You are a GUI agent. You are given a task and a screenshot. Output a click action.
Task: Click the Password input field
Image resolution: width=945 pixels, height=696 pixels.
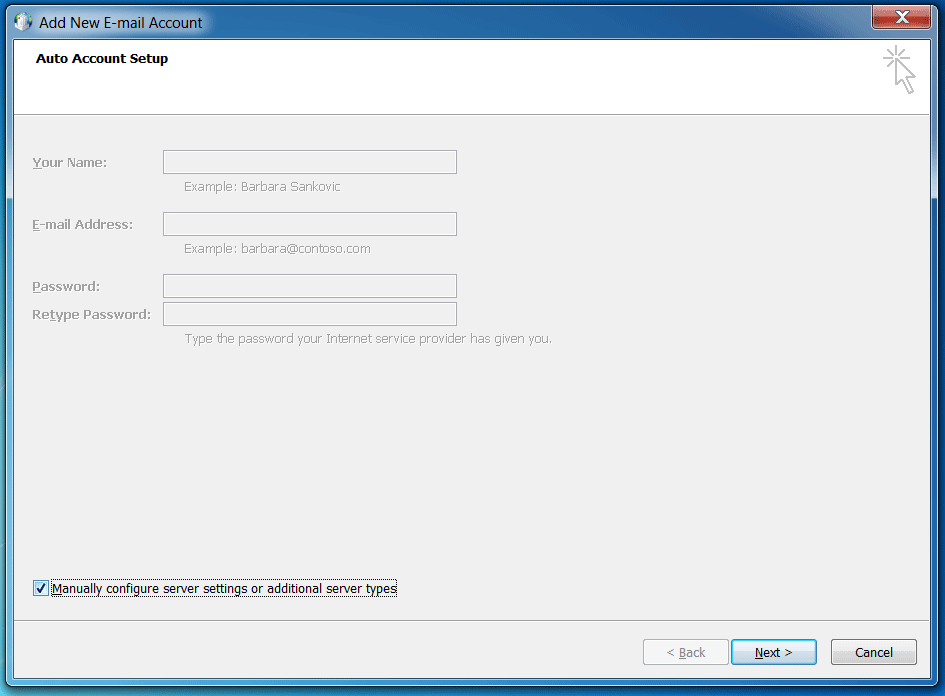pyautogui.click(x=310, y=286)
